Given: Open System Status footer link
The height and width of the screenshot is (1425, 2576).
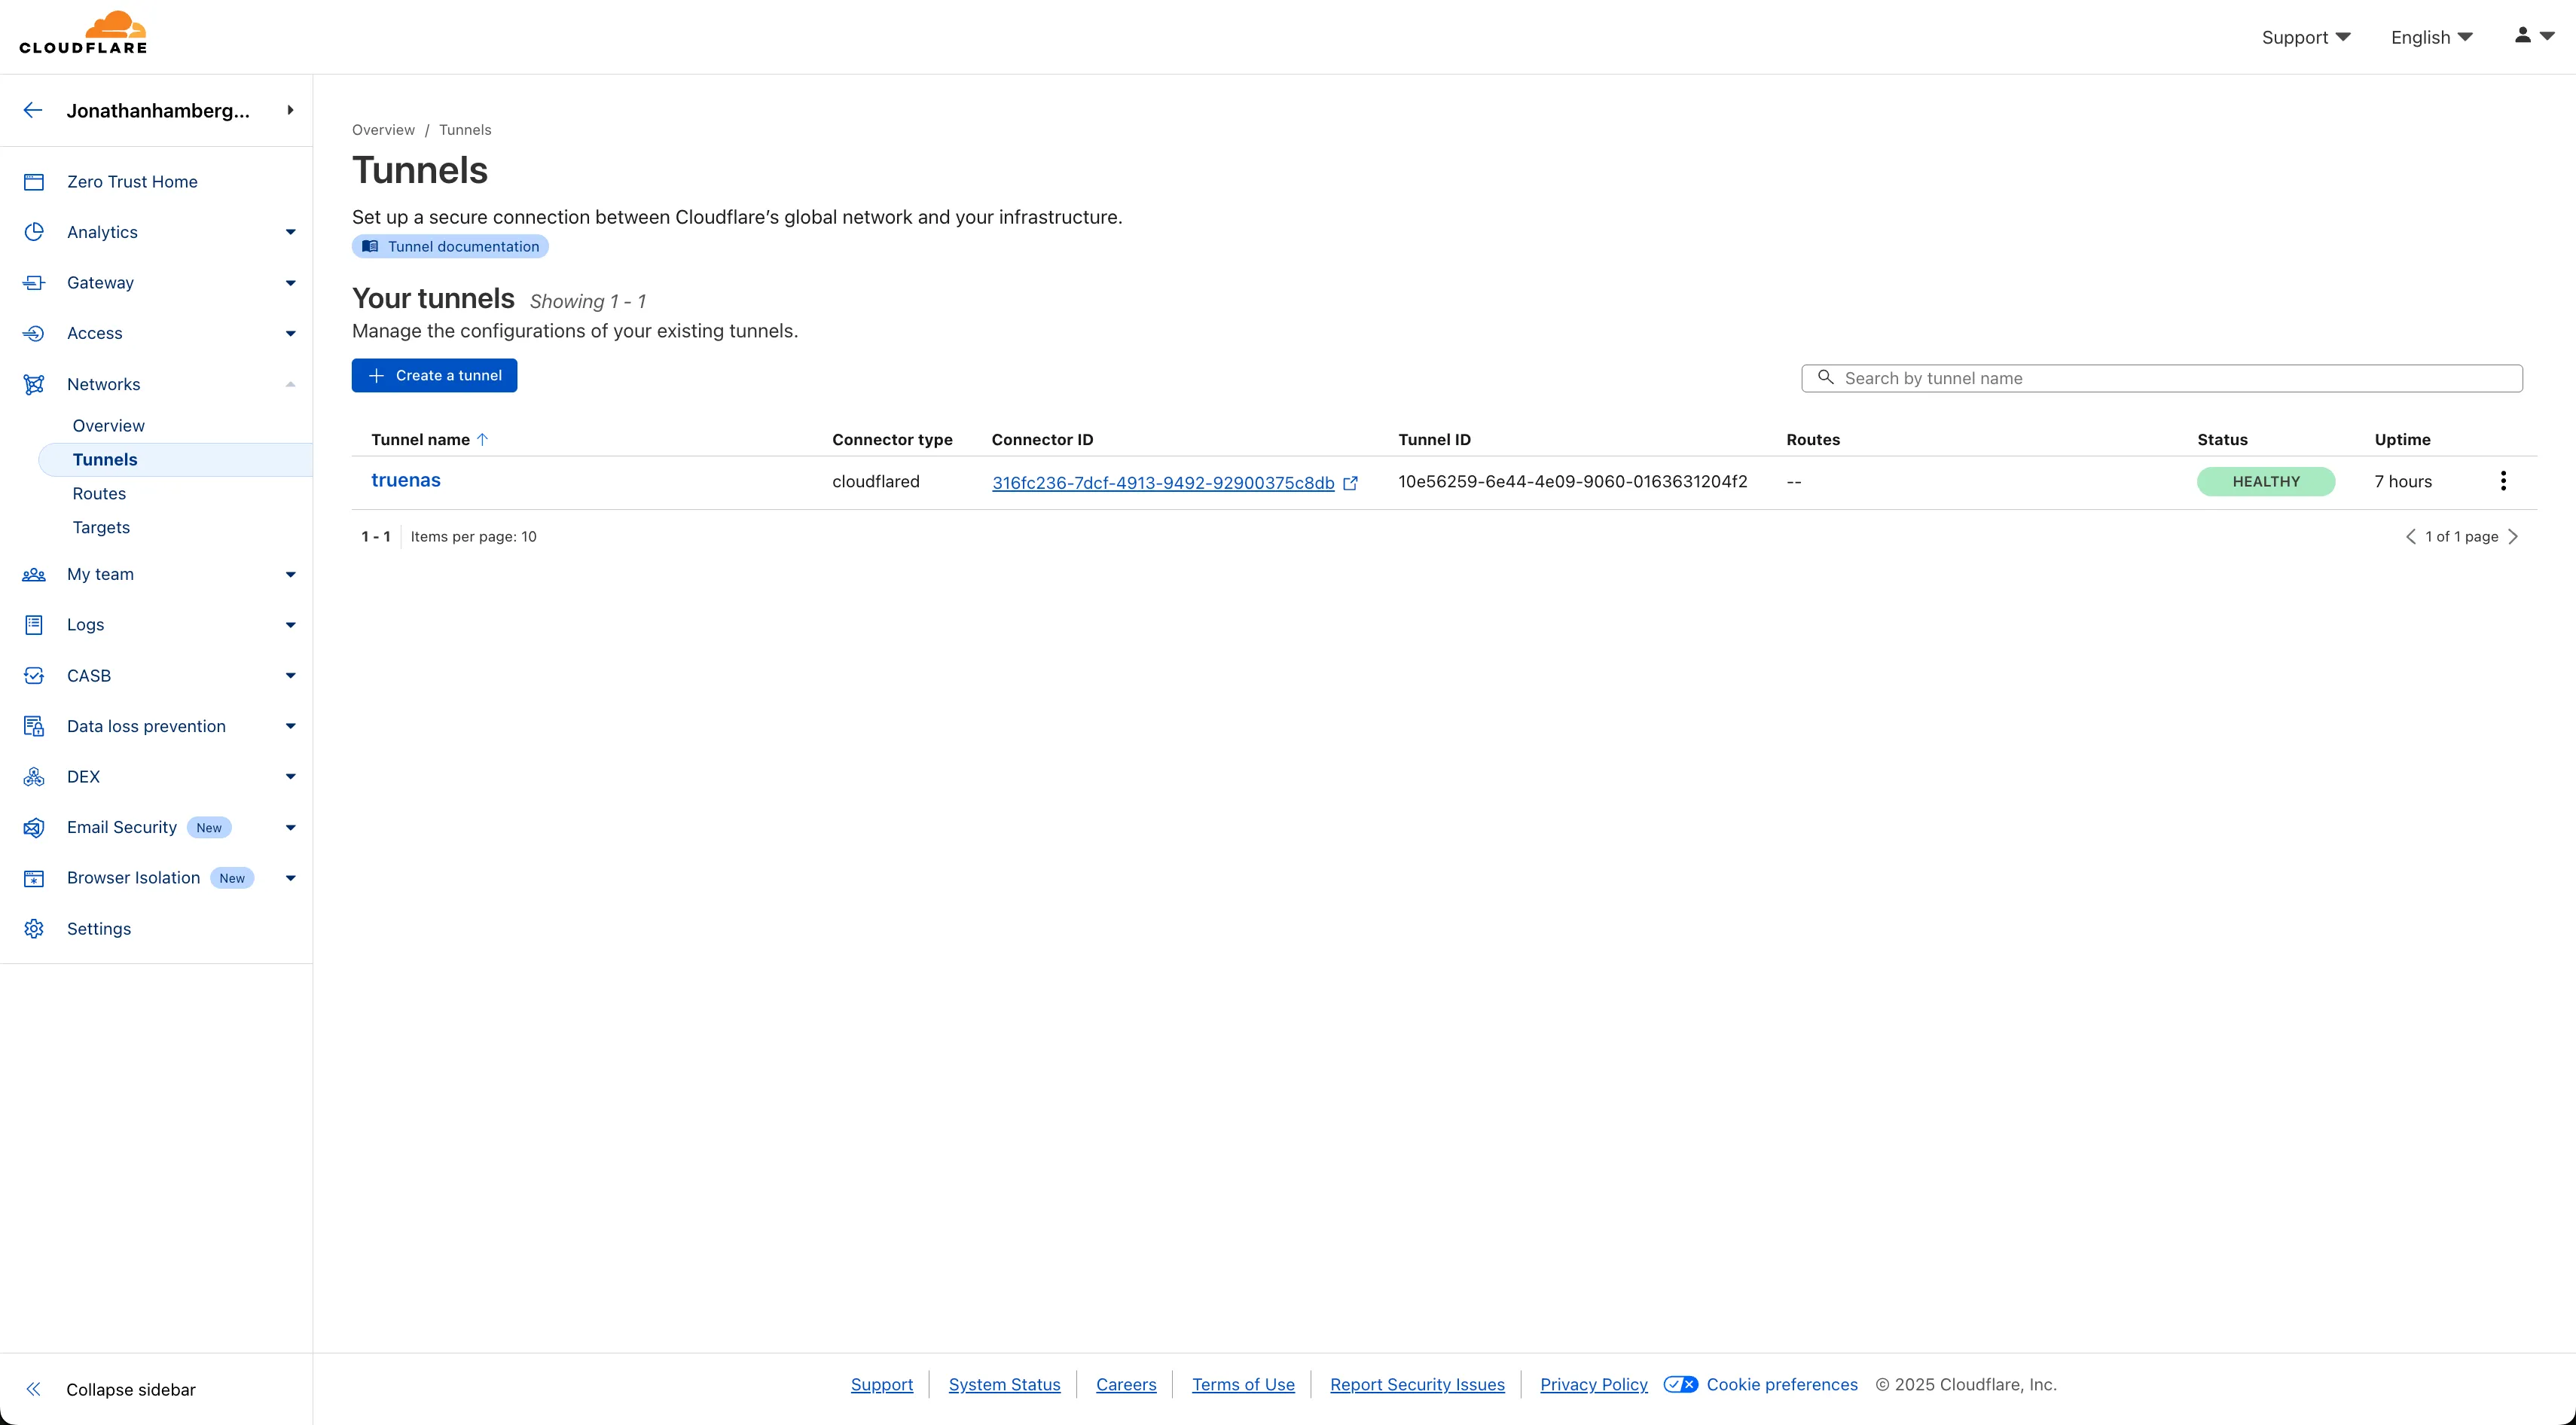Looking at the screenshot, I should (x=1004, y=1385).
